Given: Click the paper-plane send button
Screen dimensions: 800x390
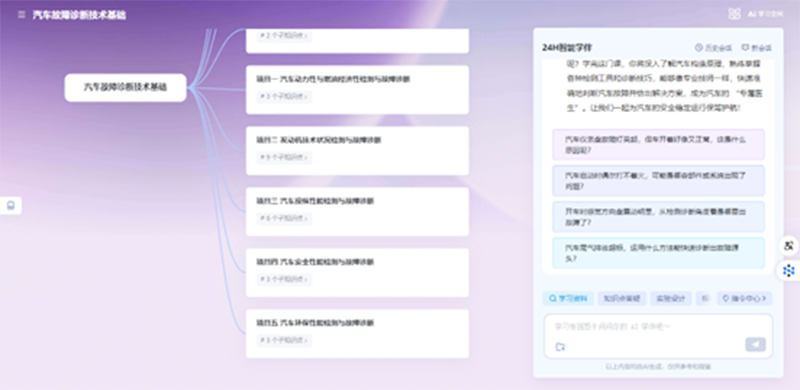Looking at the screenshot, I should [x=755, y=345].
